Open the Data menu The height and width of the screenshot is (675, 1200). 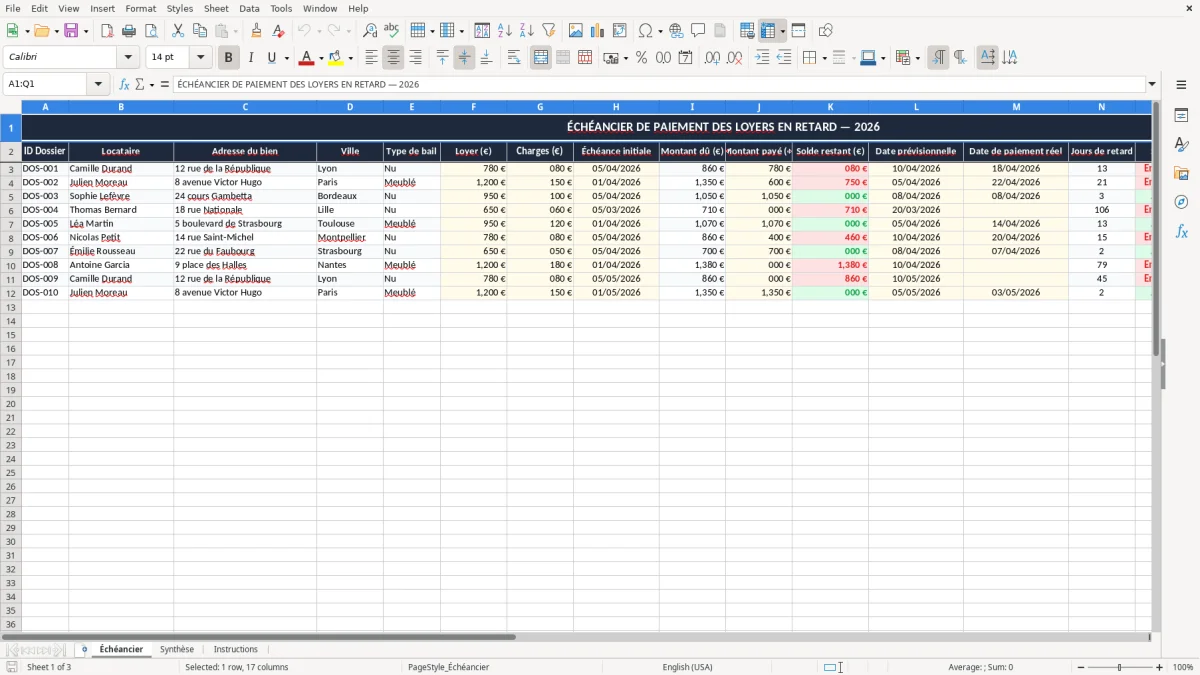[249, 8]
